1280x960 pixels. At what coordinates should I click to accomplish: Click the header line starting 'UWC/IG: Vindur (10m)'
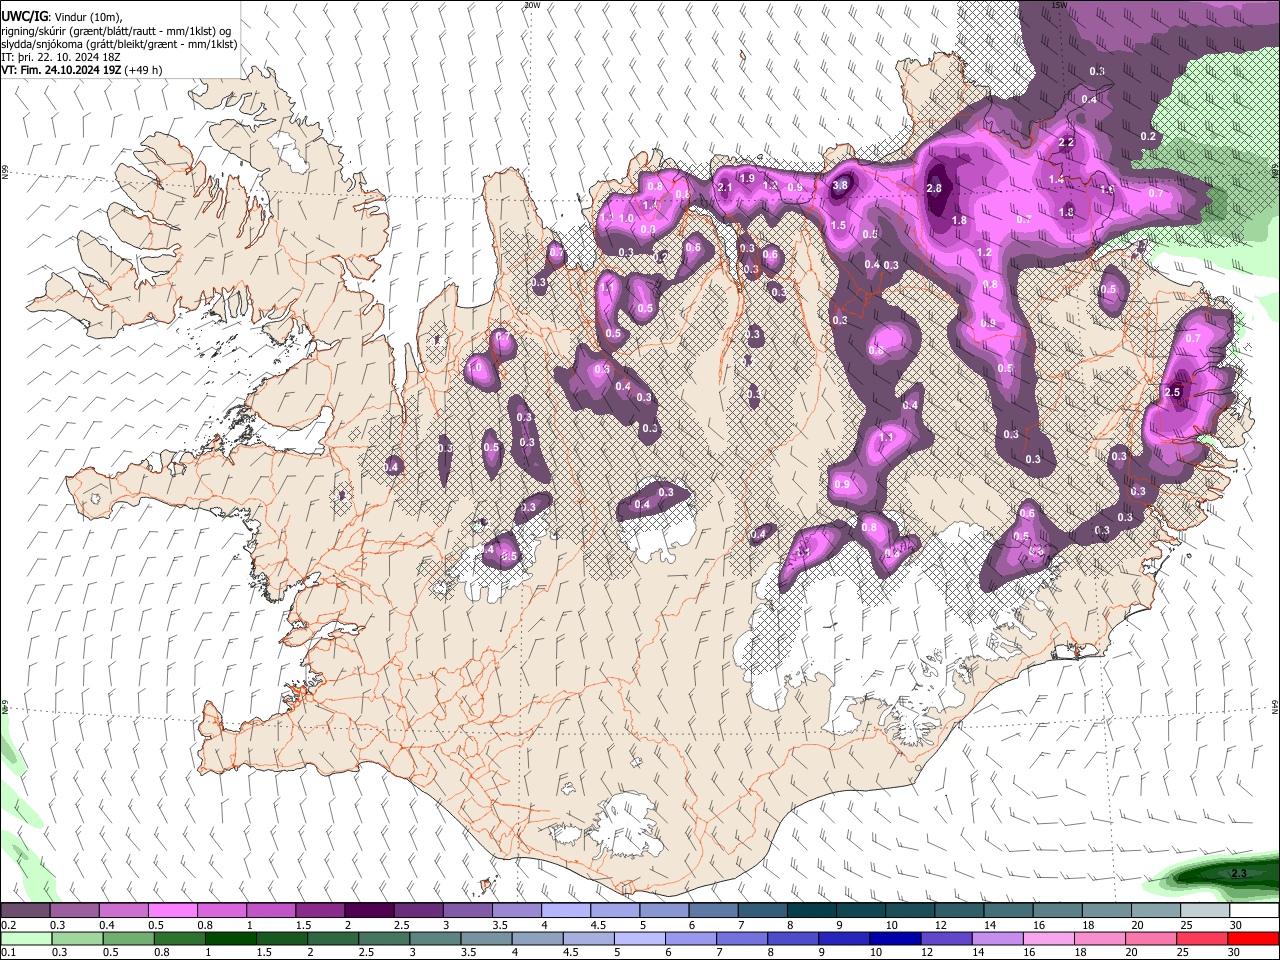(x=61, y=17)
